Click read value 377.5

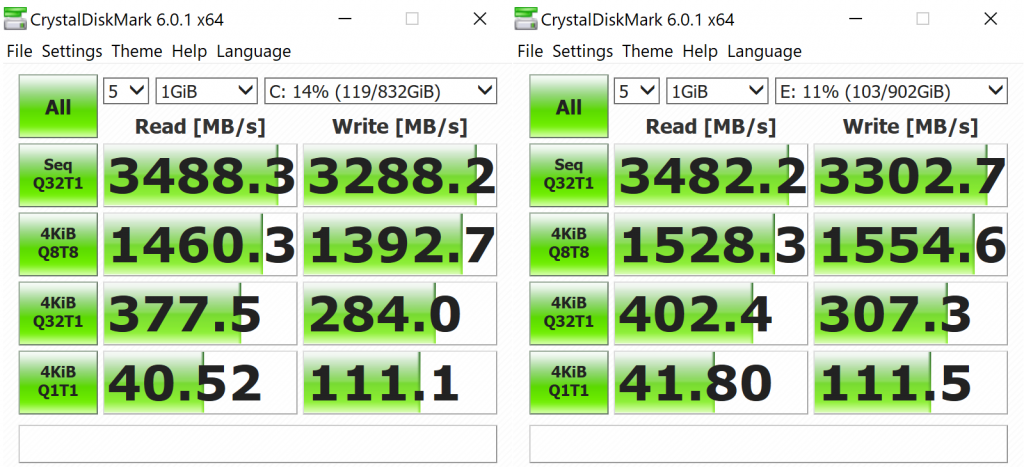coord(200,313)
